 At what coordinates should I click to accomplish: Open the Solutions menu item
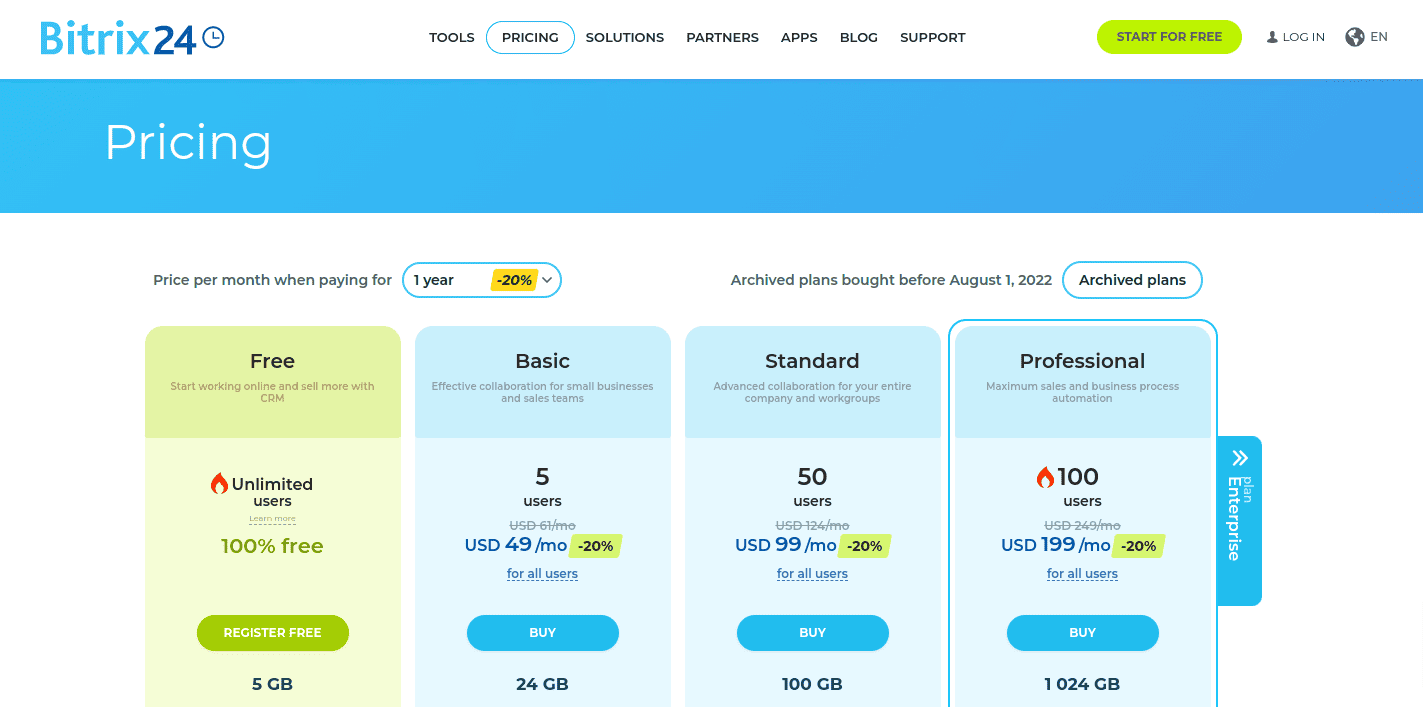[625, 38]
